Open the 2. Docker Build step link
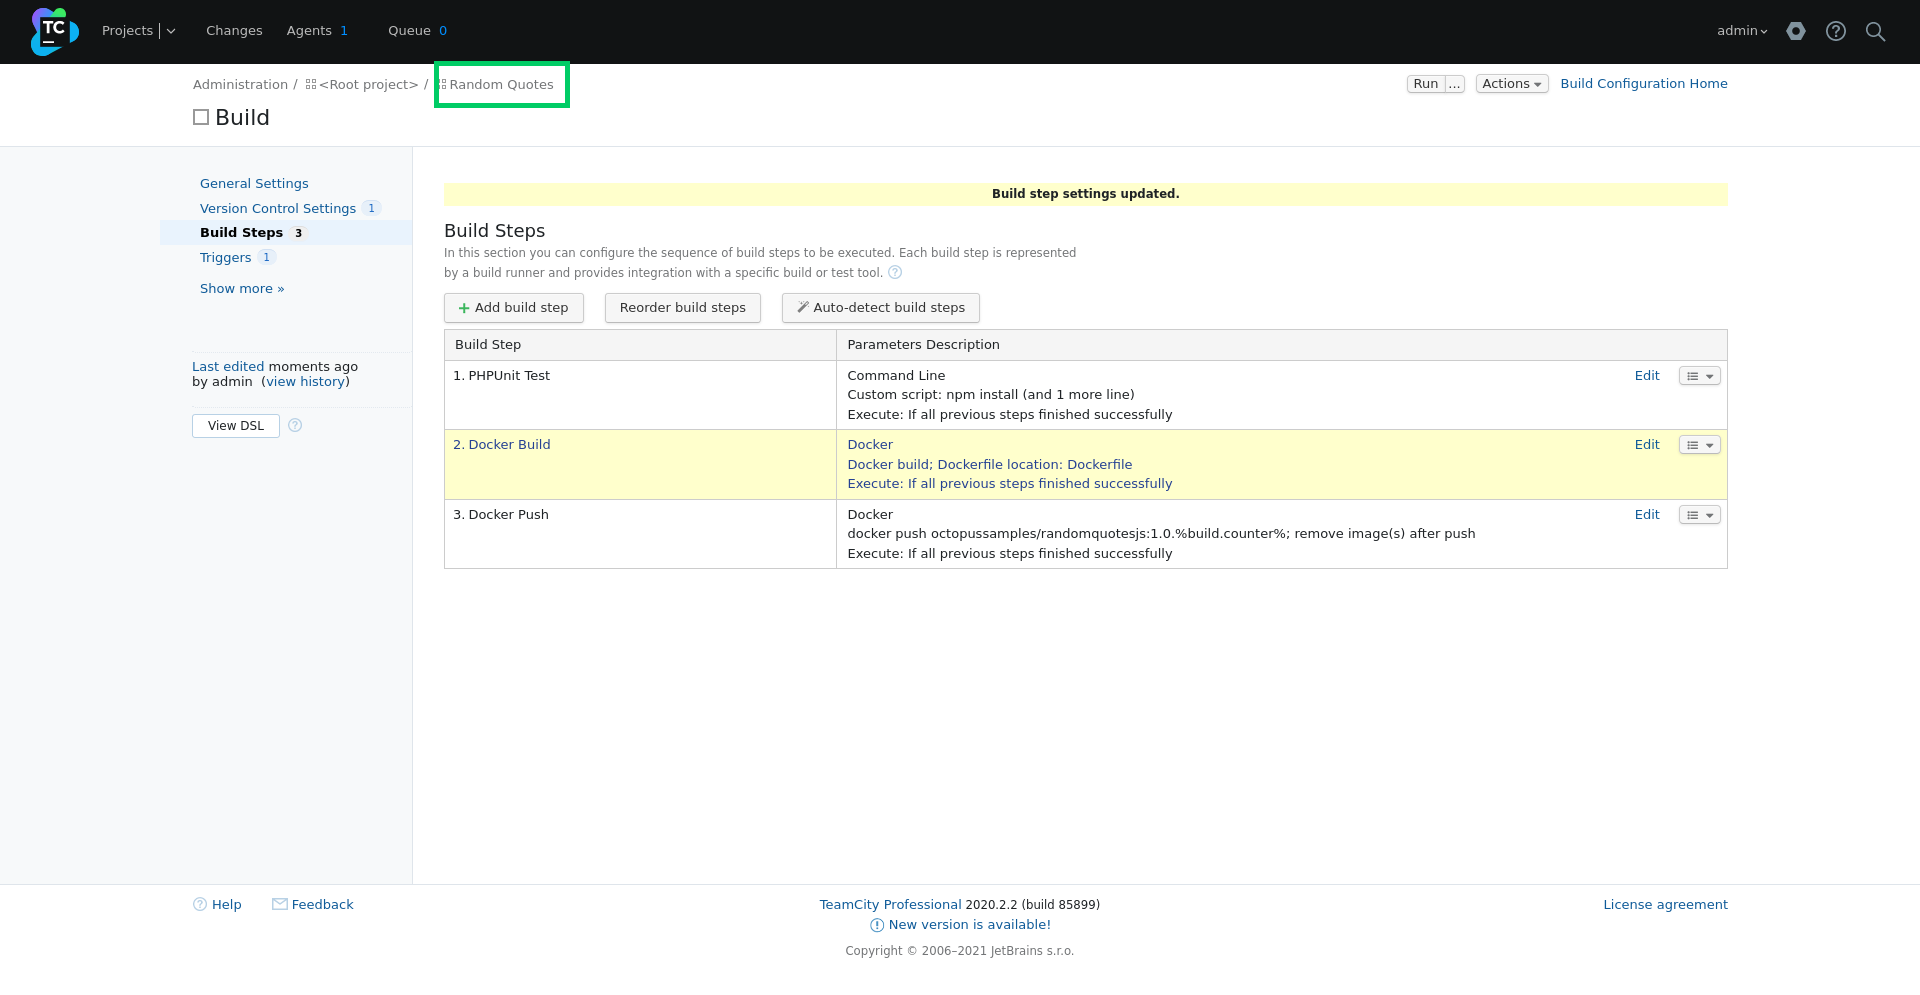Image resolution: width=1920 pixels, height=995 pixels. (x=502, y=445)
